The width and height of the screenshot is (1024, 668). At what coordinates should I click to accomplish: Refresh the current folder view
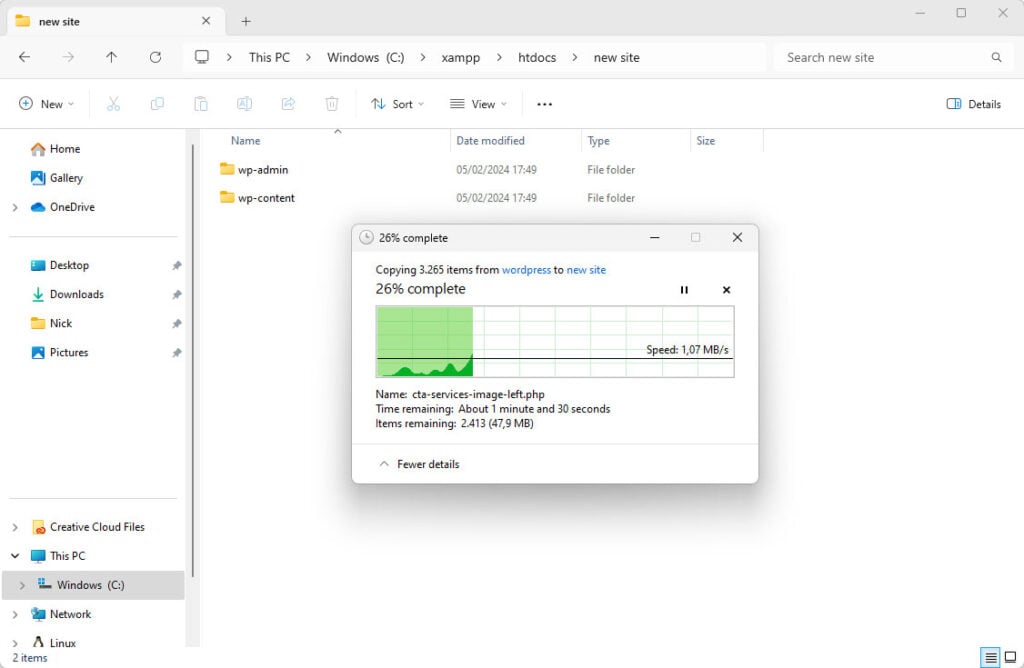click(155, 57)
